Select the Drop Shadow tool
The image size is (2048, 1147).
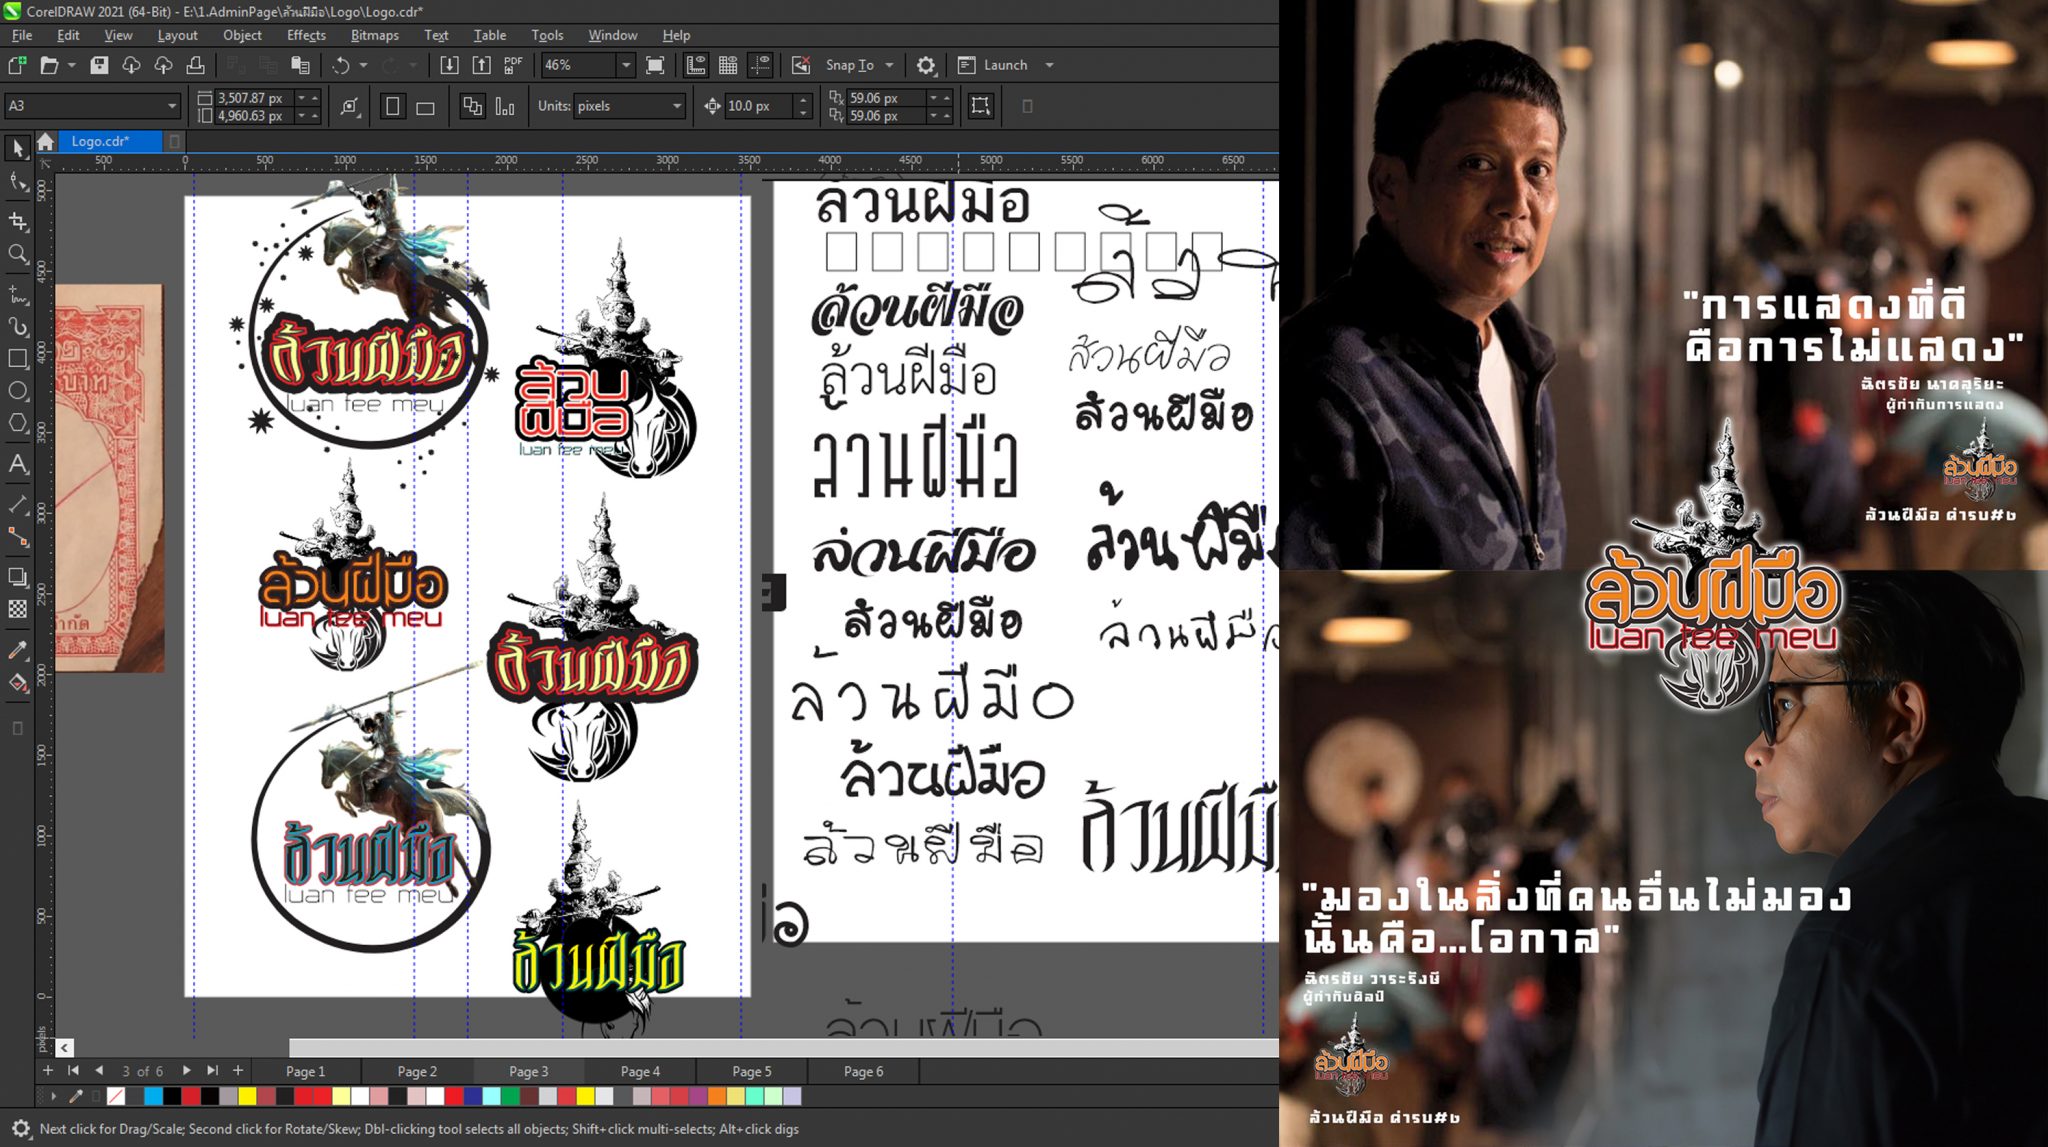click(x=17, y=576)
